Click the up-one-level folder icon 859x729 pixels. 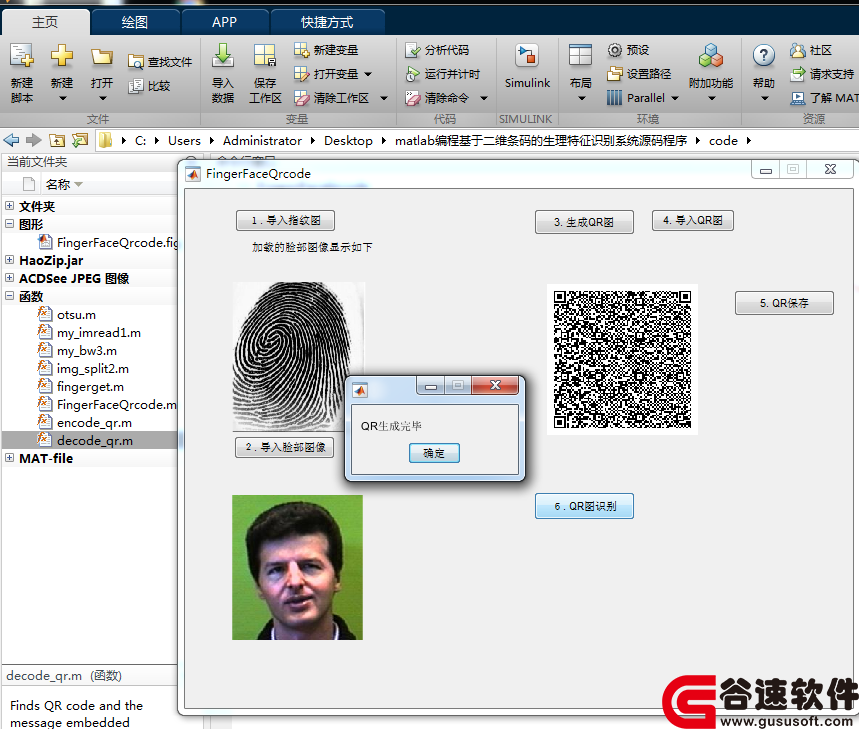[x=57, y=141]
